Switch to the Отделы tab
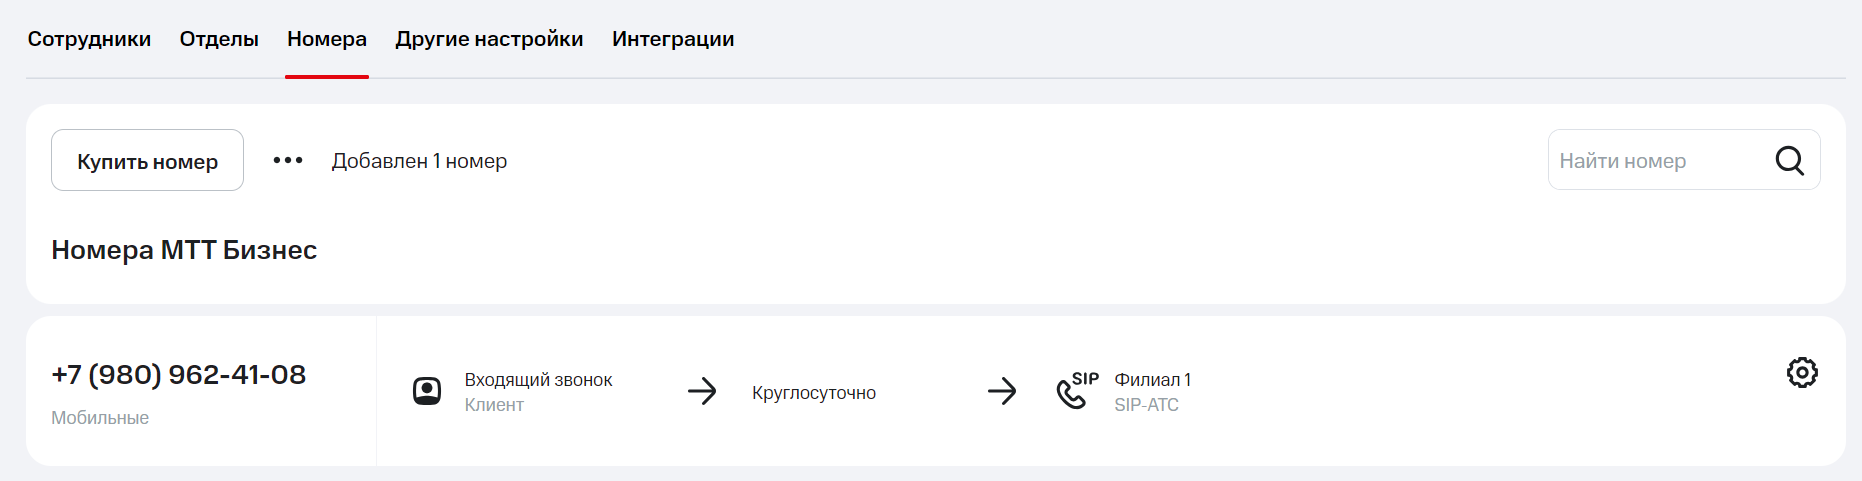This screenshot has width=1862, height=481. click(x=219, y=39)
